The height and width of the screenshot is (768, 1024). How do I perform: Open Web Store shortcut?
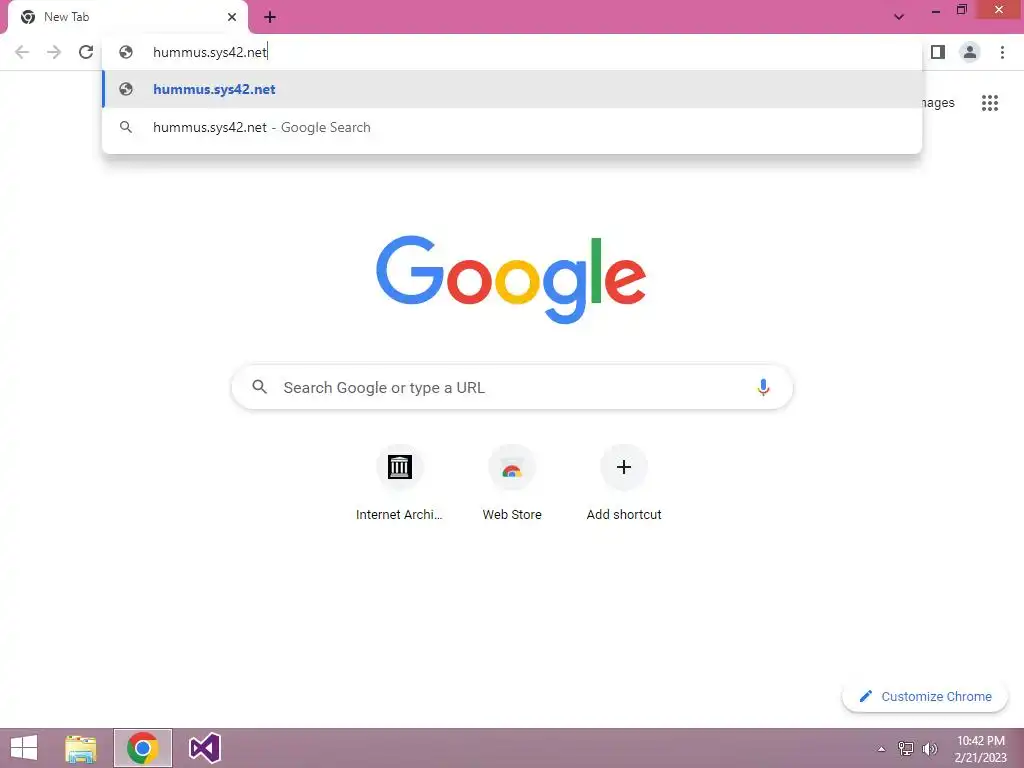(512, 483)
